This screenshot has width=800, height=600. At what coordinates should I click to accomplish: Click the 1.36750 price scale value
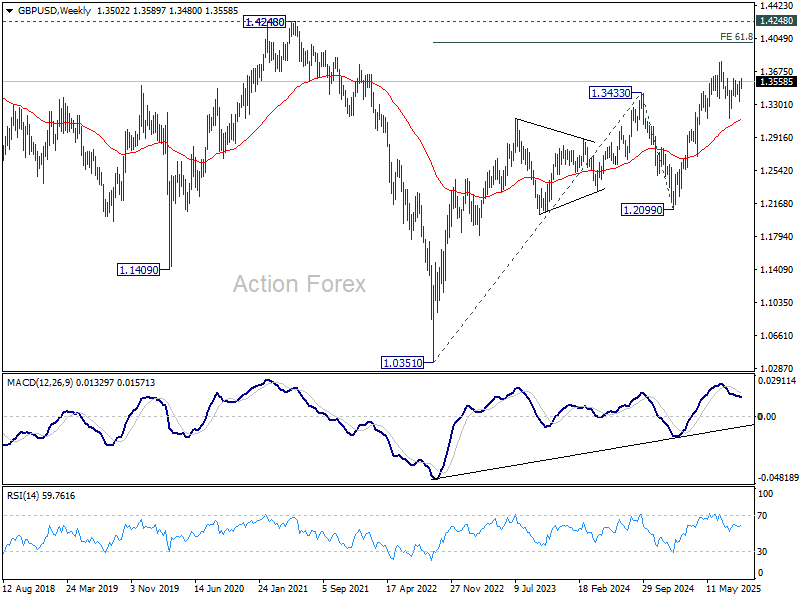777,72
